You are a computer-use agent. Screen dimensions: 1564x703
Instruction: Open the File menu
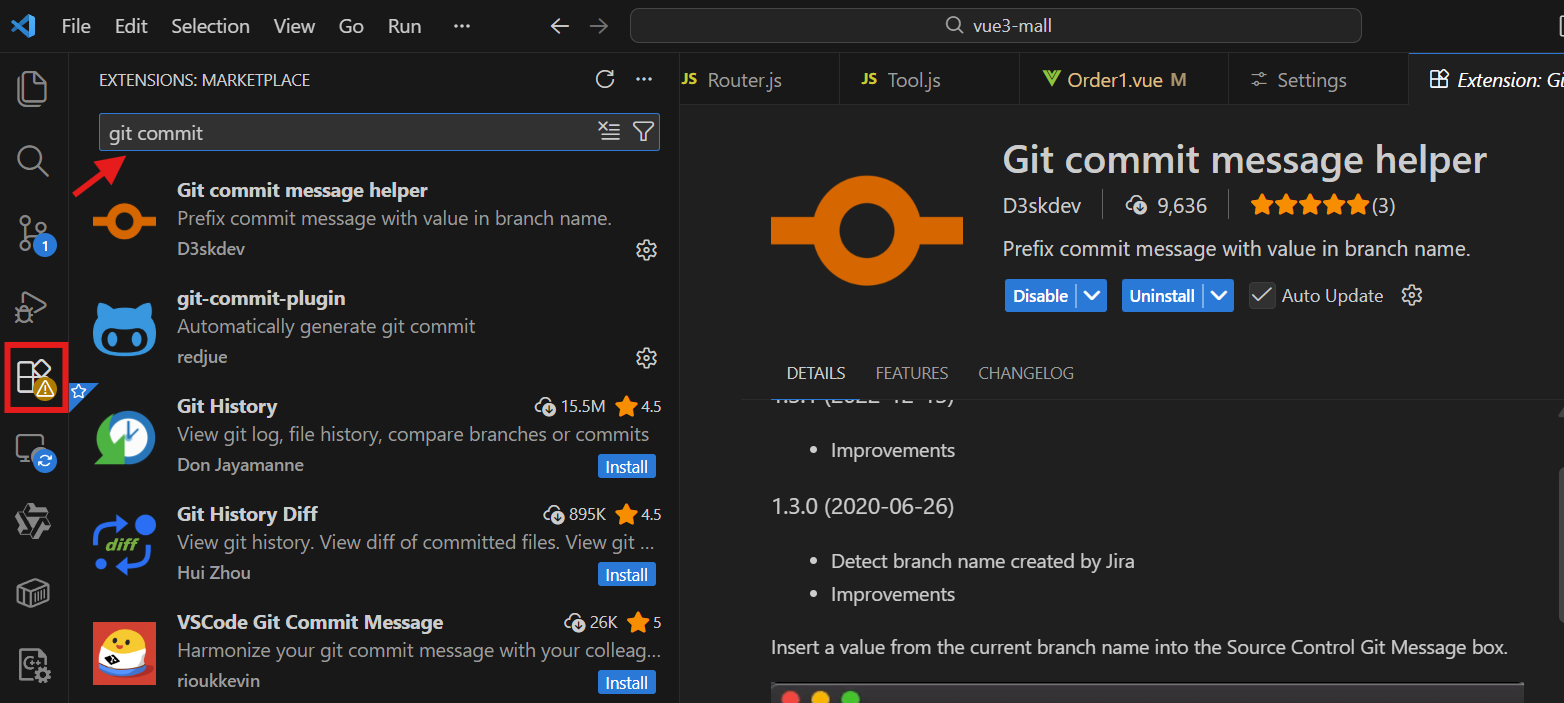[76, 26]
